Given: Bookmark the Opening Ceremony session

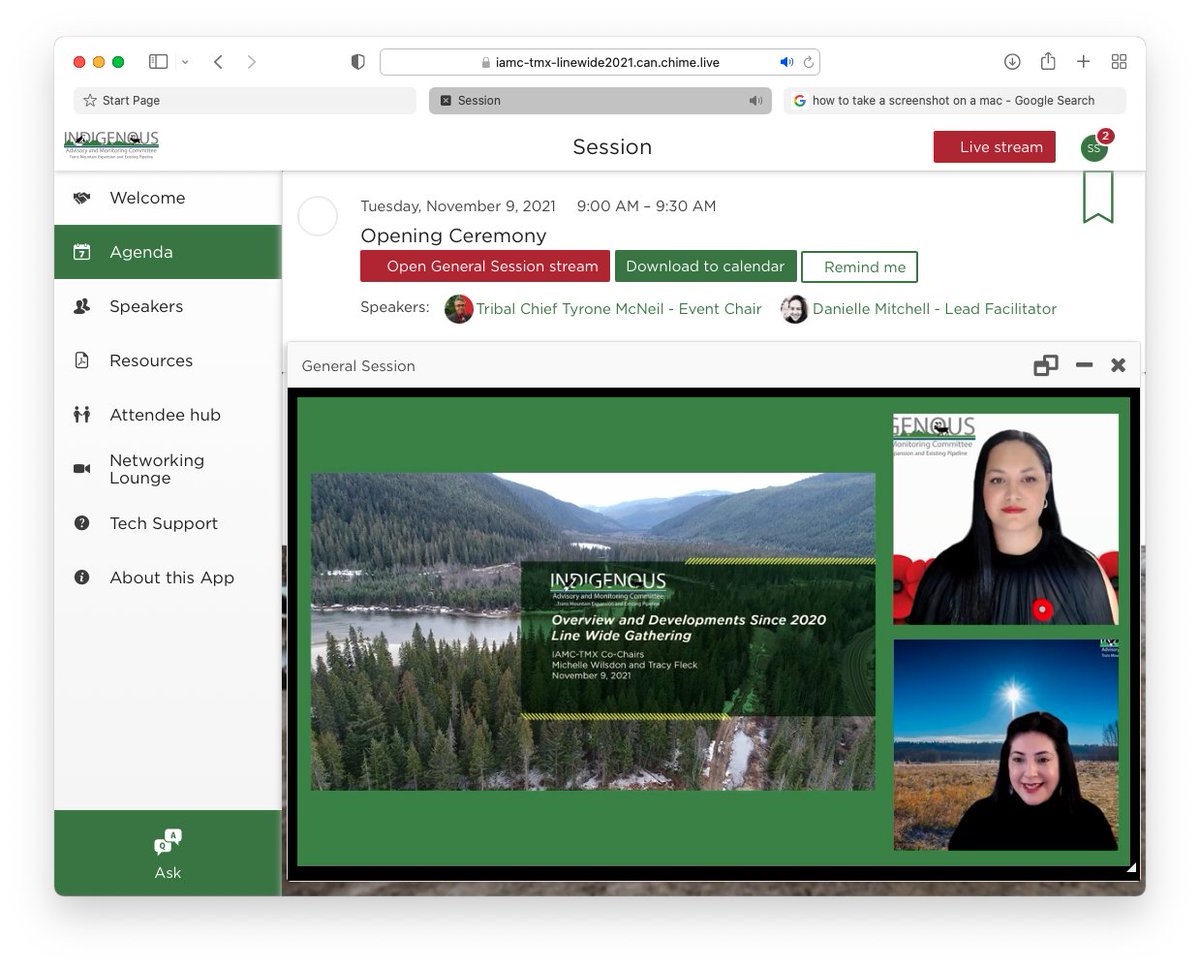Looking at the screenshot, I should coord(1097,197).
